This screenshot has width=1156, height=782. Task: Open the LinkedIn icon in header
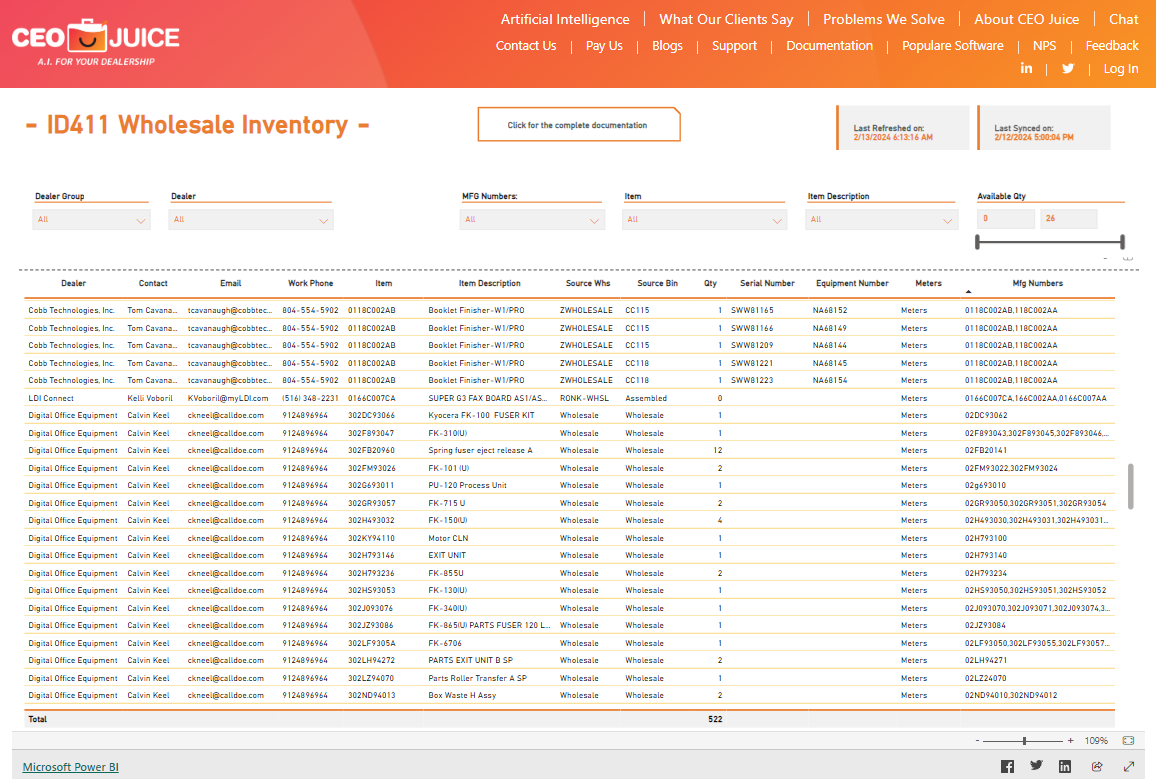click(x=1026, y=68)
